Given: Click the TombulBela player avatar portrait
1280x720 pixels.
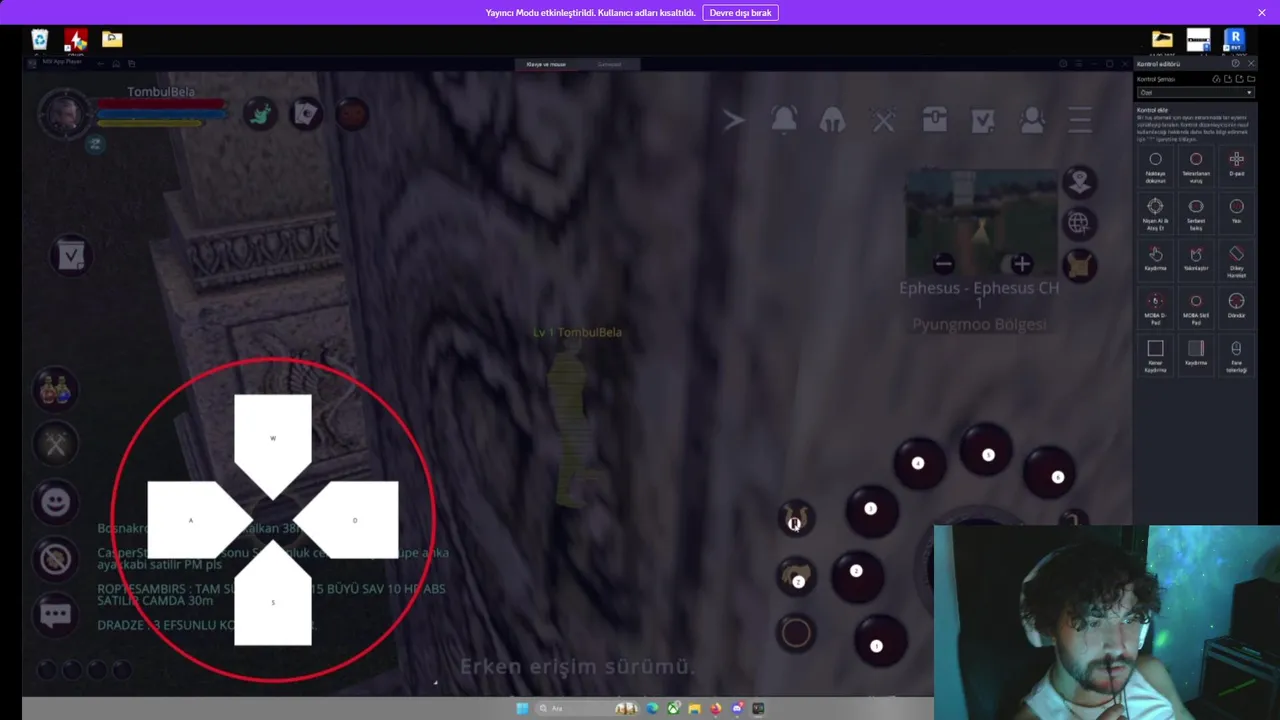Looking at the screenshot, I should click(x=64, y=114).
